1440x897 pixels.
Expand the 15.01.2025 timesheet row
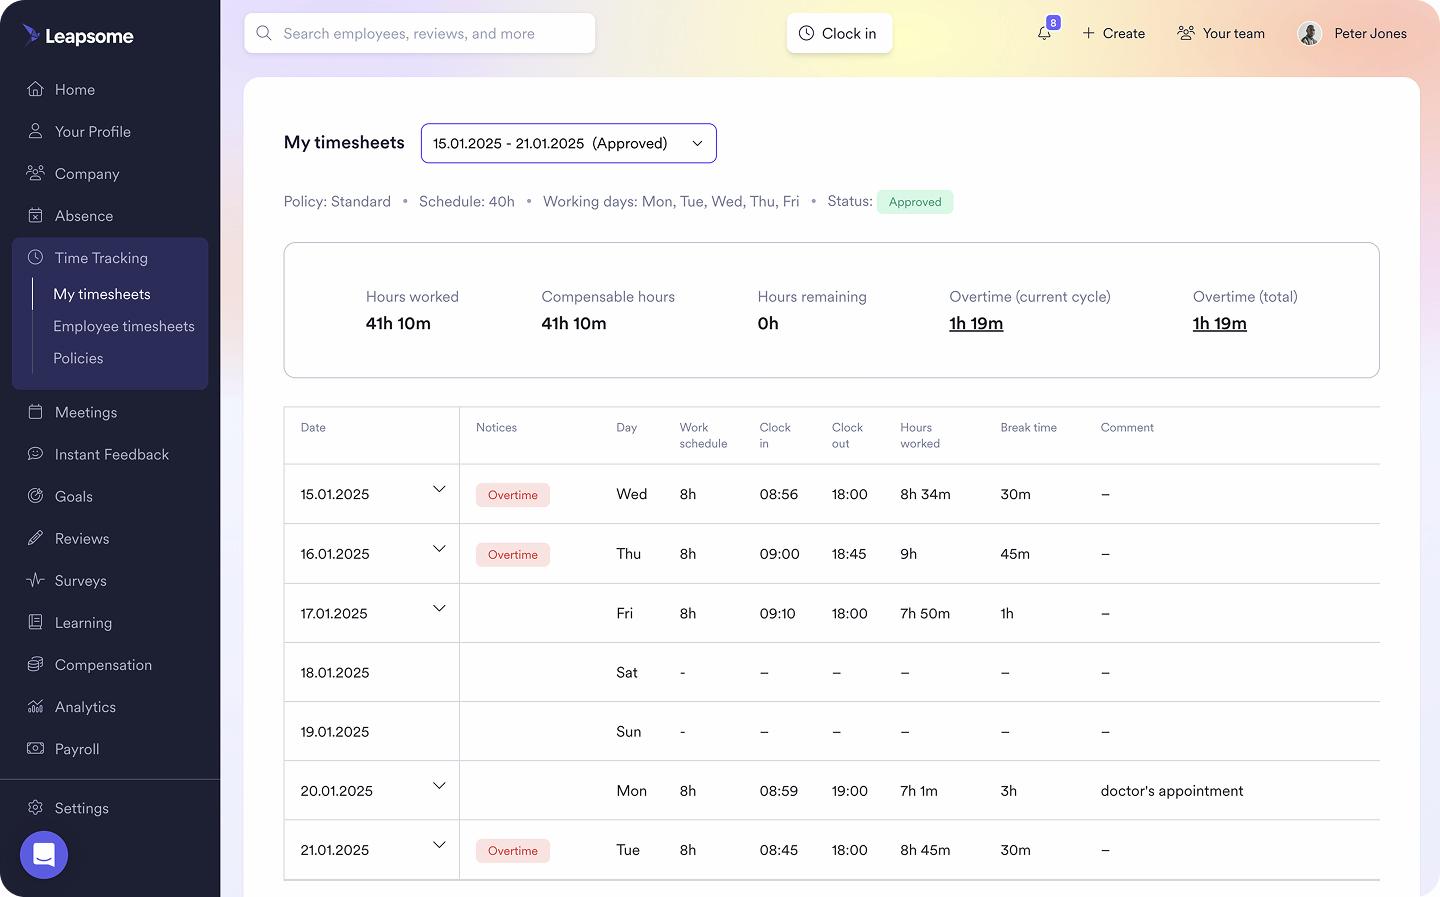pos(439,489)
